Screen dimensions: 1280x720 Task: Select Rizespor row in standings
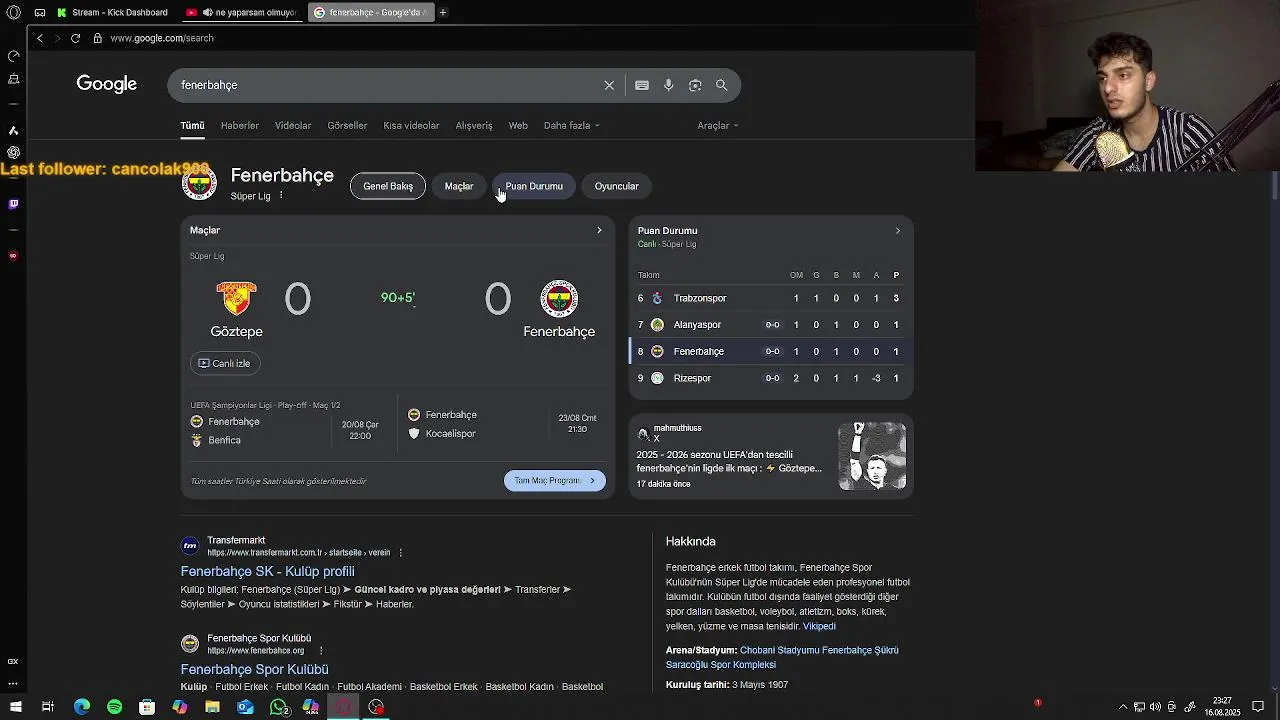pyautogui.click(x=770, y=378)
